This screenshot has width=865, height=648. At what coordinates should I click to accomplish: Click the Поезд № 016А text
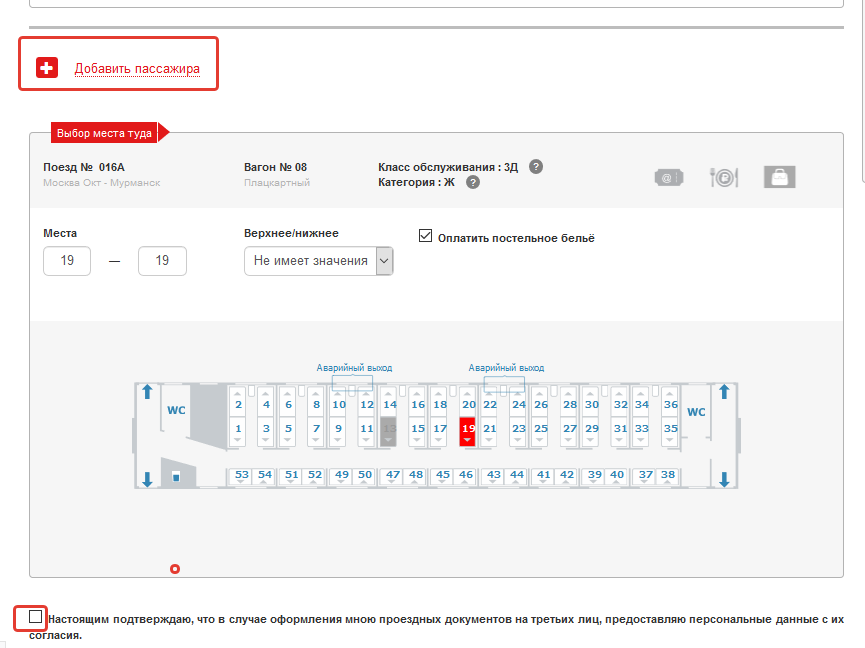(x=84, y=167)
